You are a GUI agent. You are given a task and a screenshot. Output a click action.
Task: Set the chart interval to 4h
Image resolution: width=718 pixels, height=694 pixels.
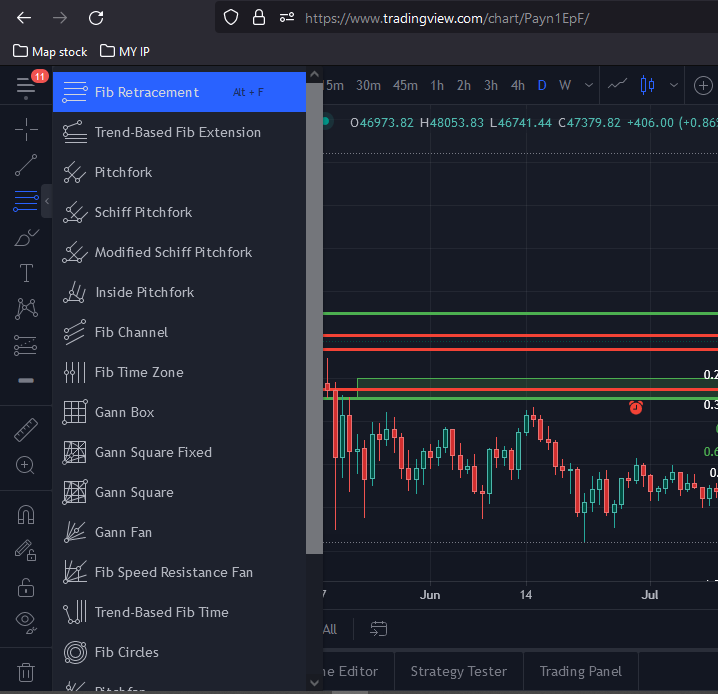518,86
